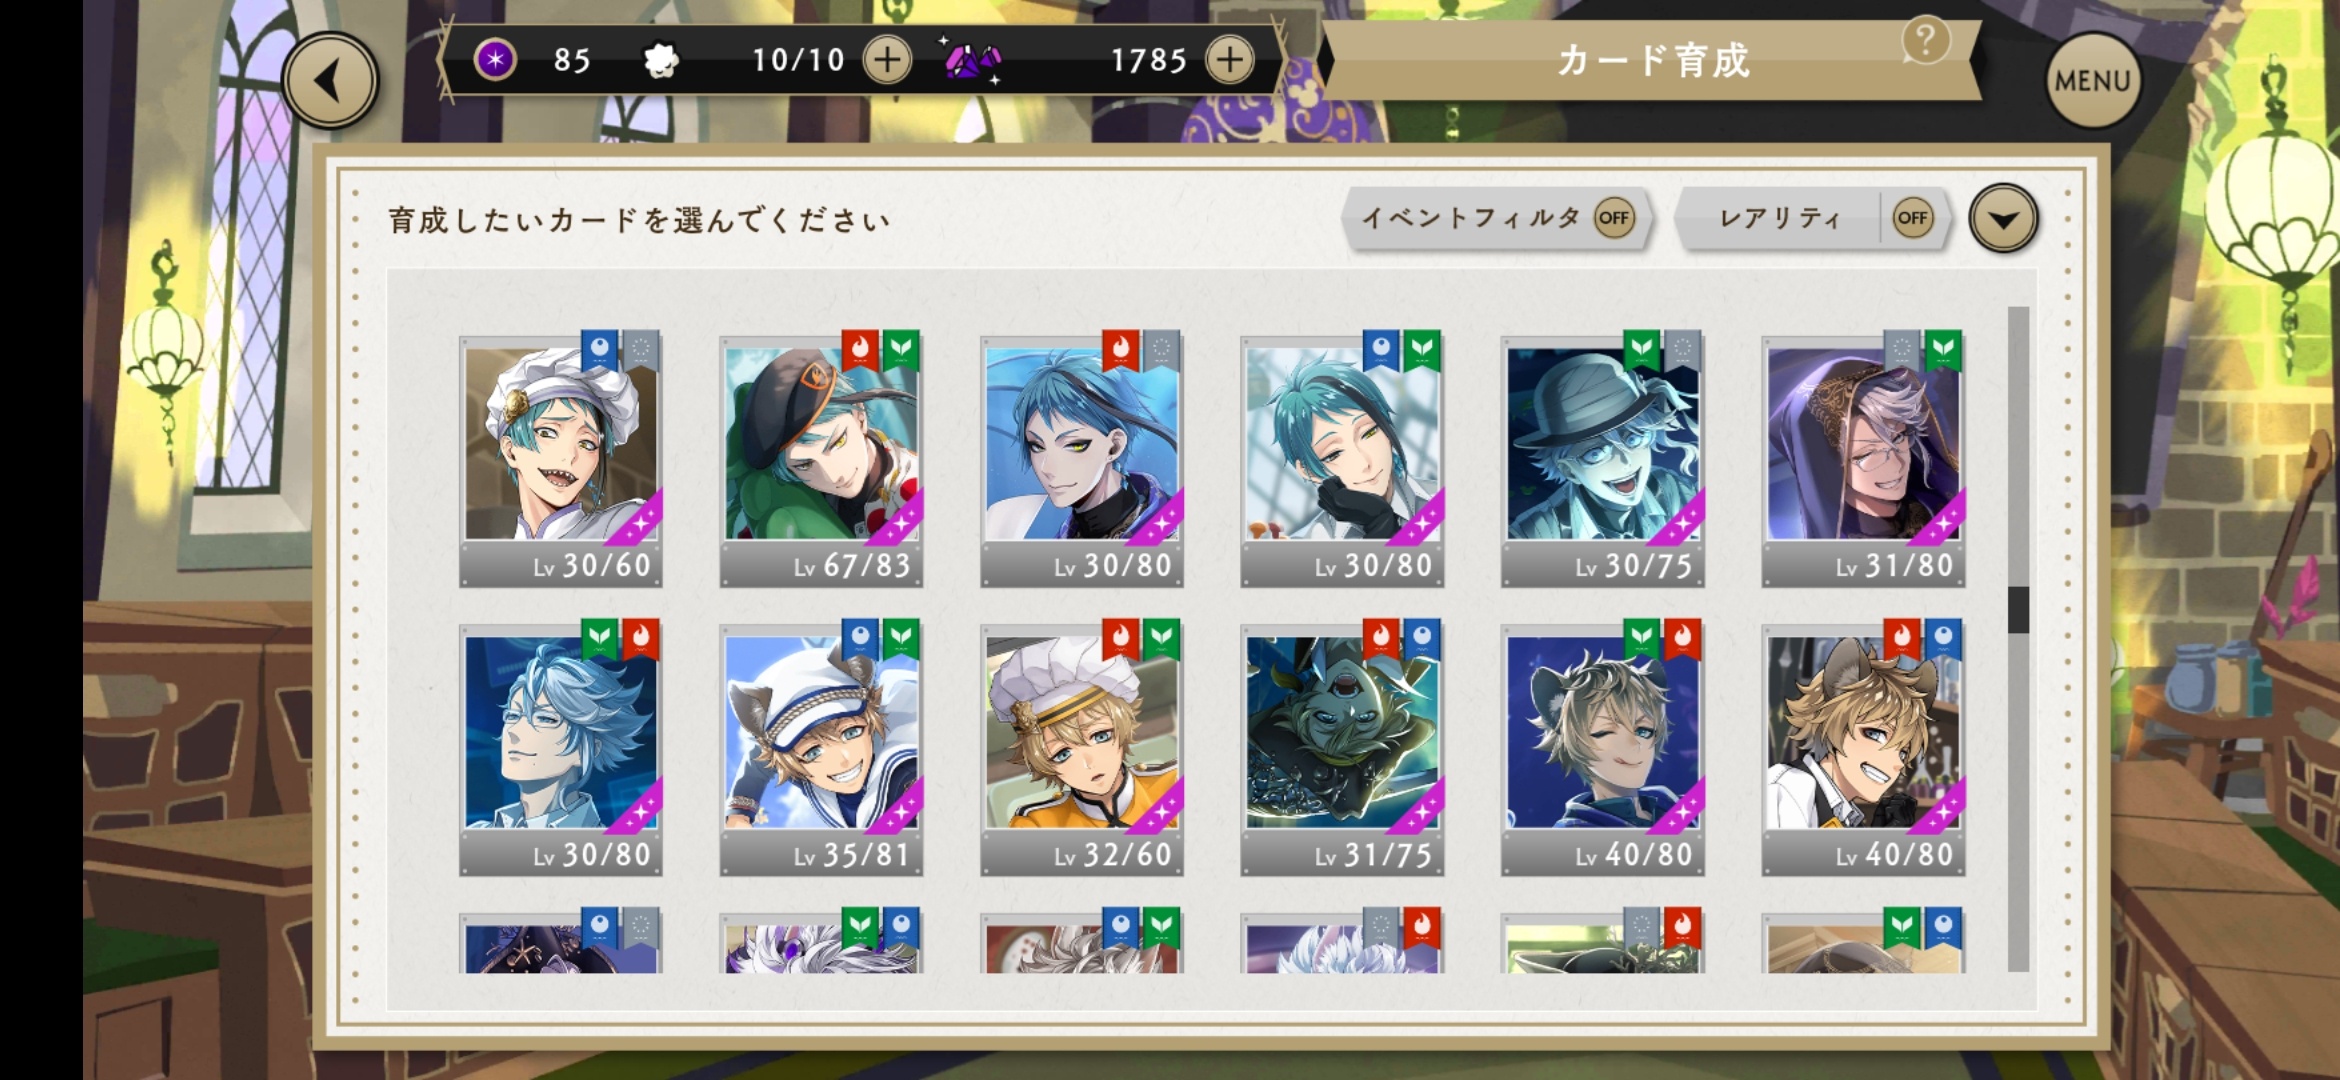Tap the purple gem crystals icon
The height and width of the screenshot is (1080, 2340).
(x=971, y=61)
